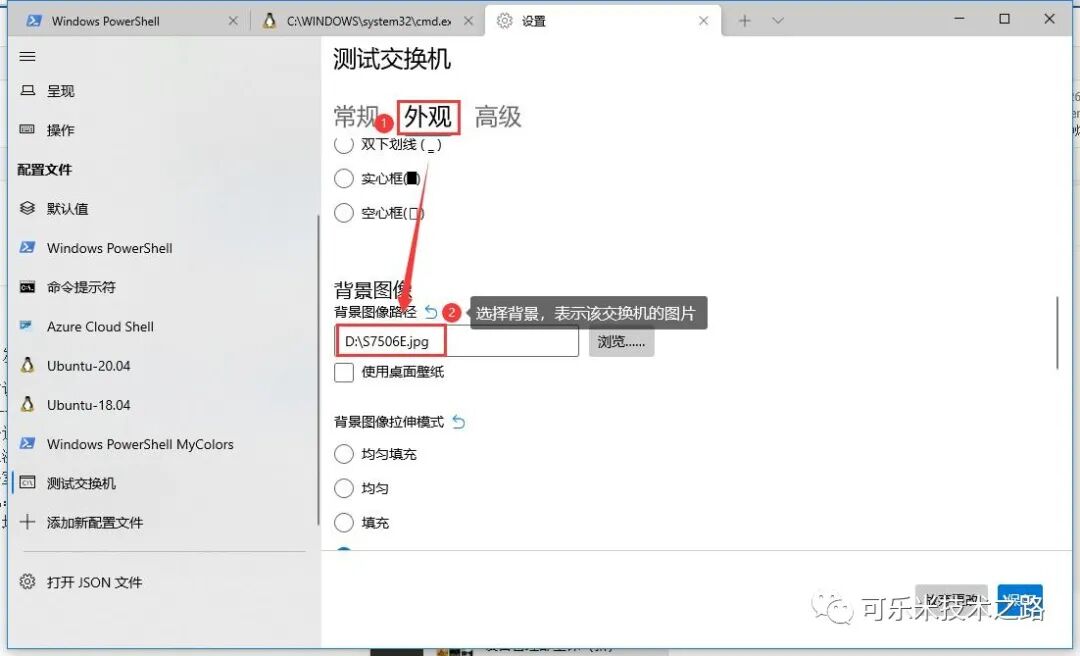Open 操作 actions settings in sidebar
This screenshot has height=656, width=1080.
pyautogui.click(x=60, y=130)
